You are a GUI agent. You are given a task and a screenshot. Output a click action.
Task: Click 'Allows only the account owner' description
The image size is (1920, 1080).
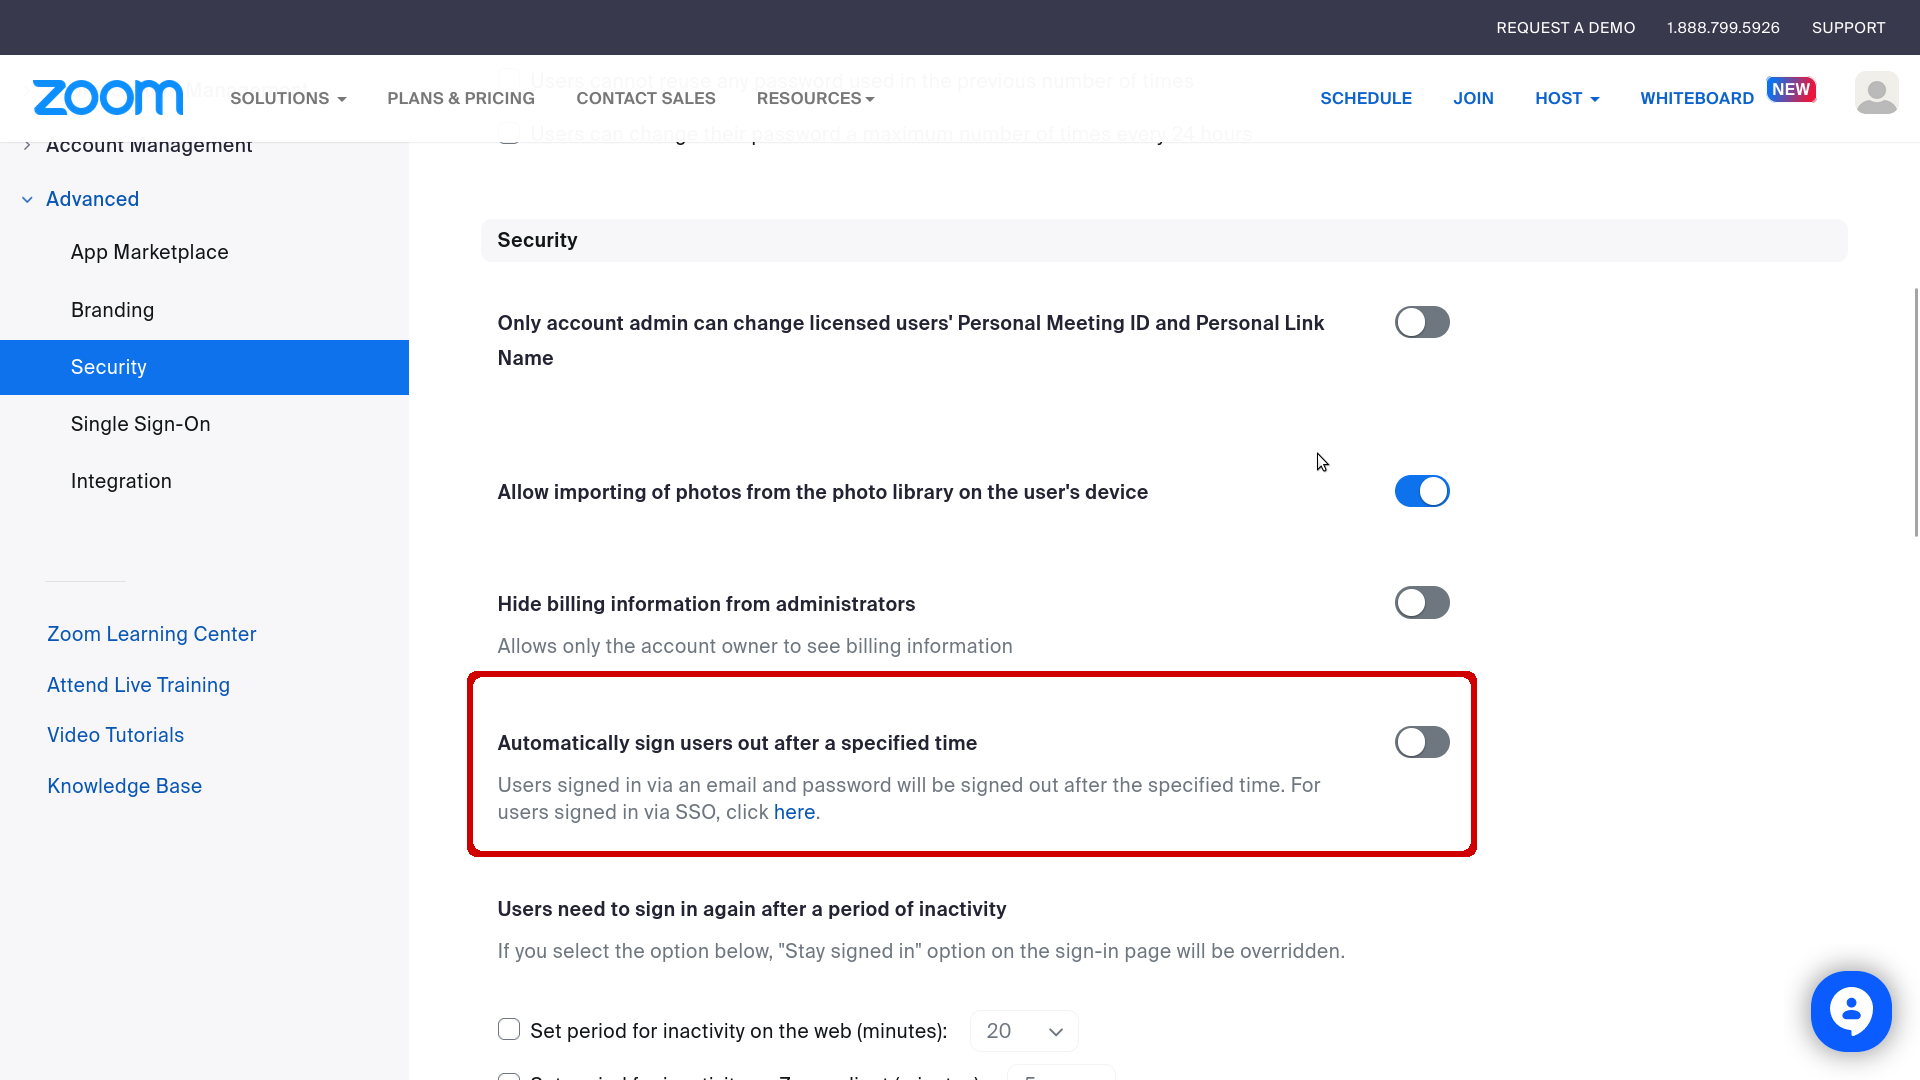click(x=755, y=646)
